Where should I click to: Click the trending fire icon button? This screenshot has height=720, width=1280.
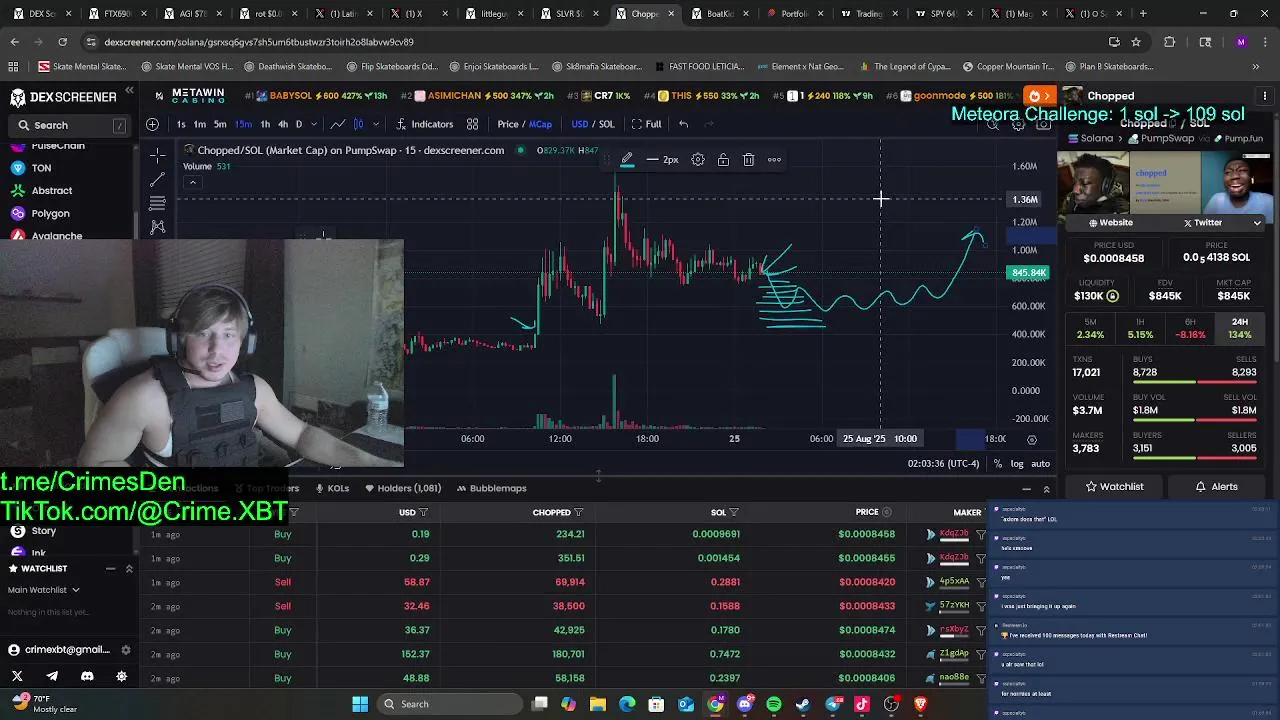point(1039,96)
